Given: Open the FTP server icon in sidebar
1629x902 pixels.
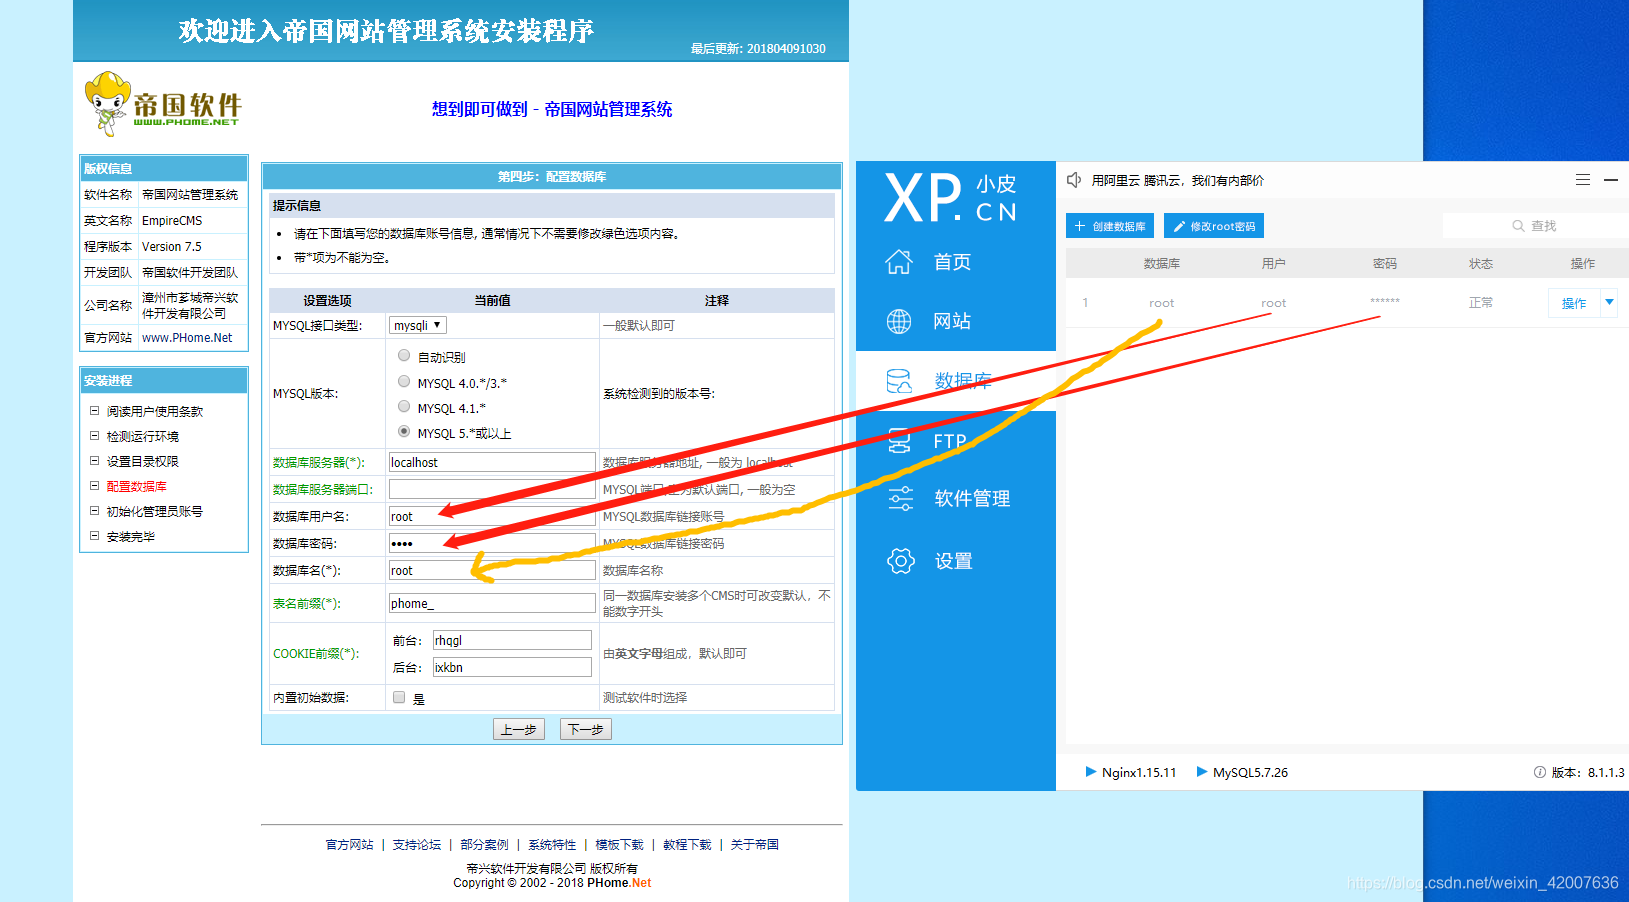Looking at the screenshot, I should [x=899, y=441].
